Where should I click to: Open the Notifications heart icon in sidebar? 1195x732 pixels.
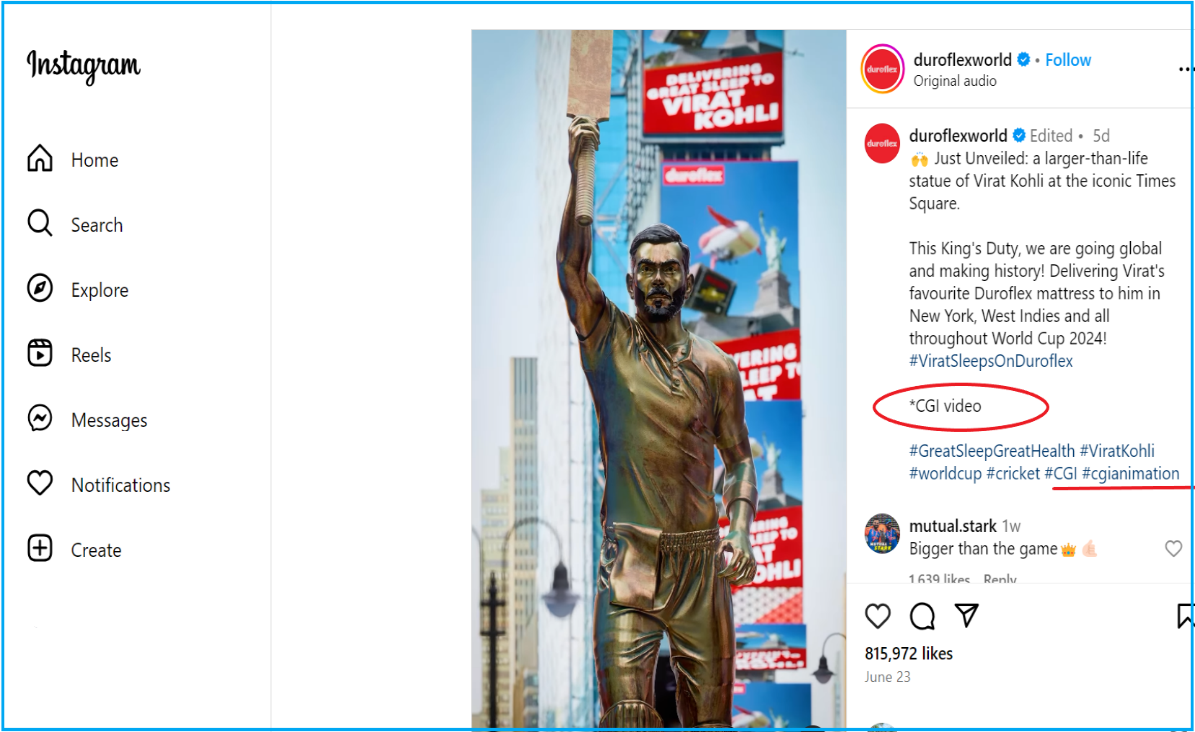click(40, 483)
